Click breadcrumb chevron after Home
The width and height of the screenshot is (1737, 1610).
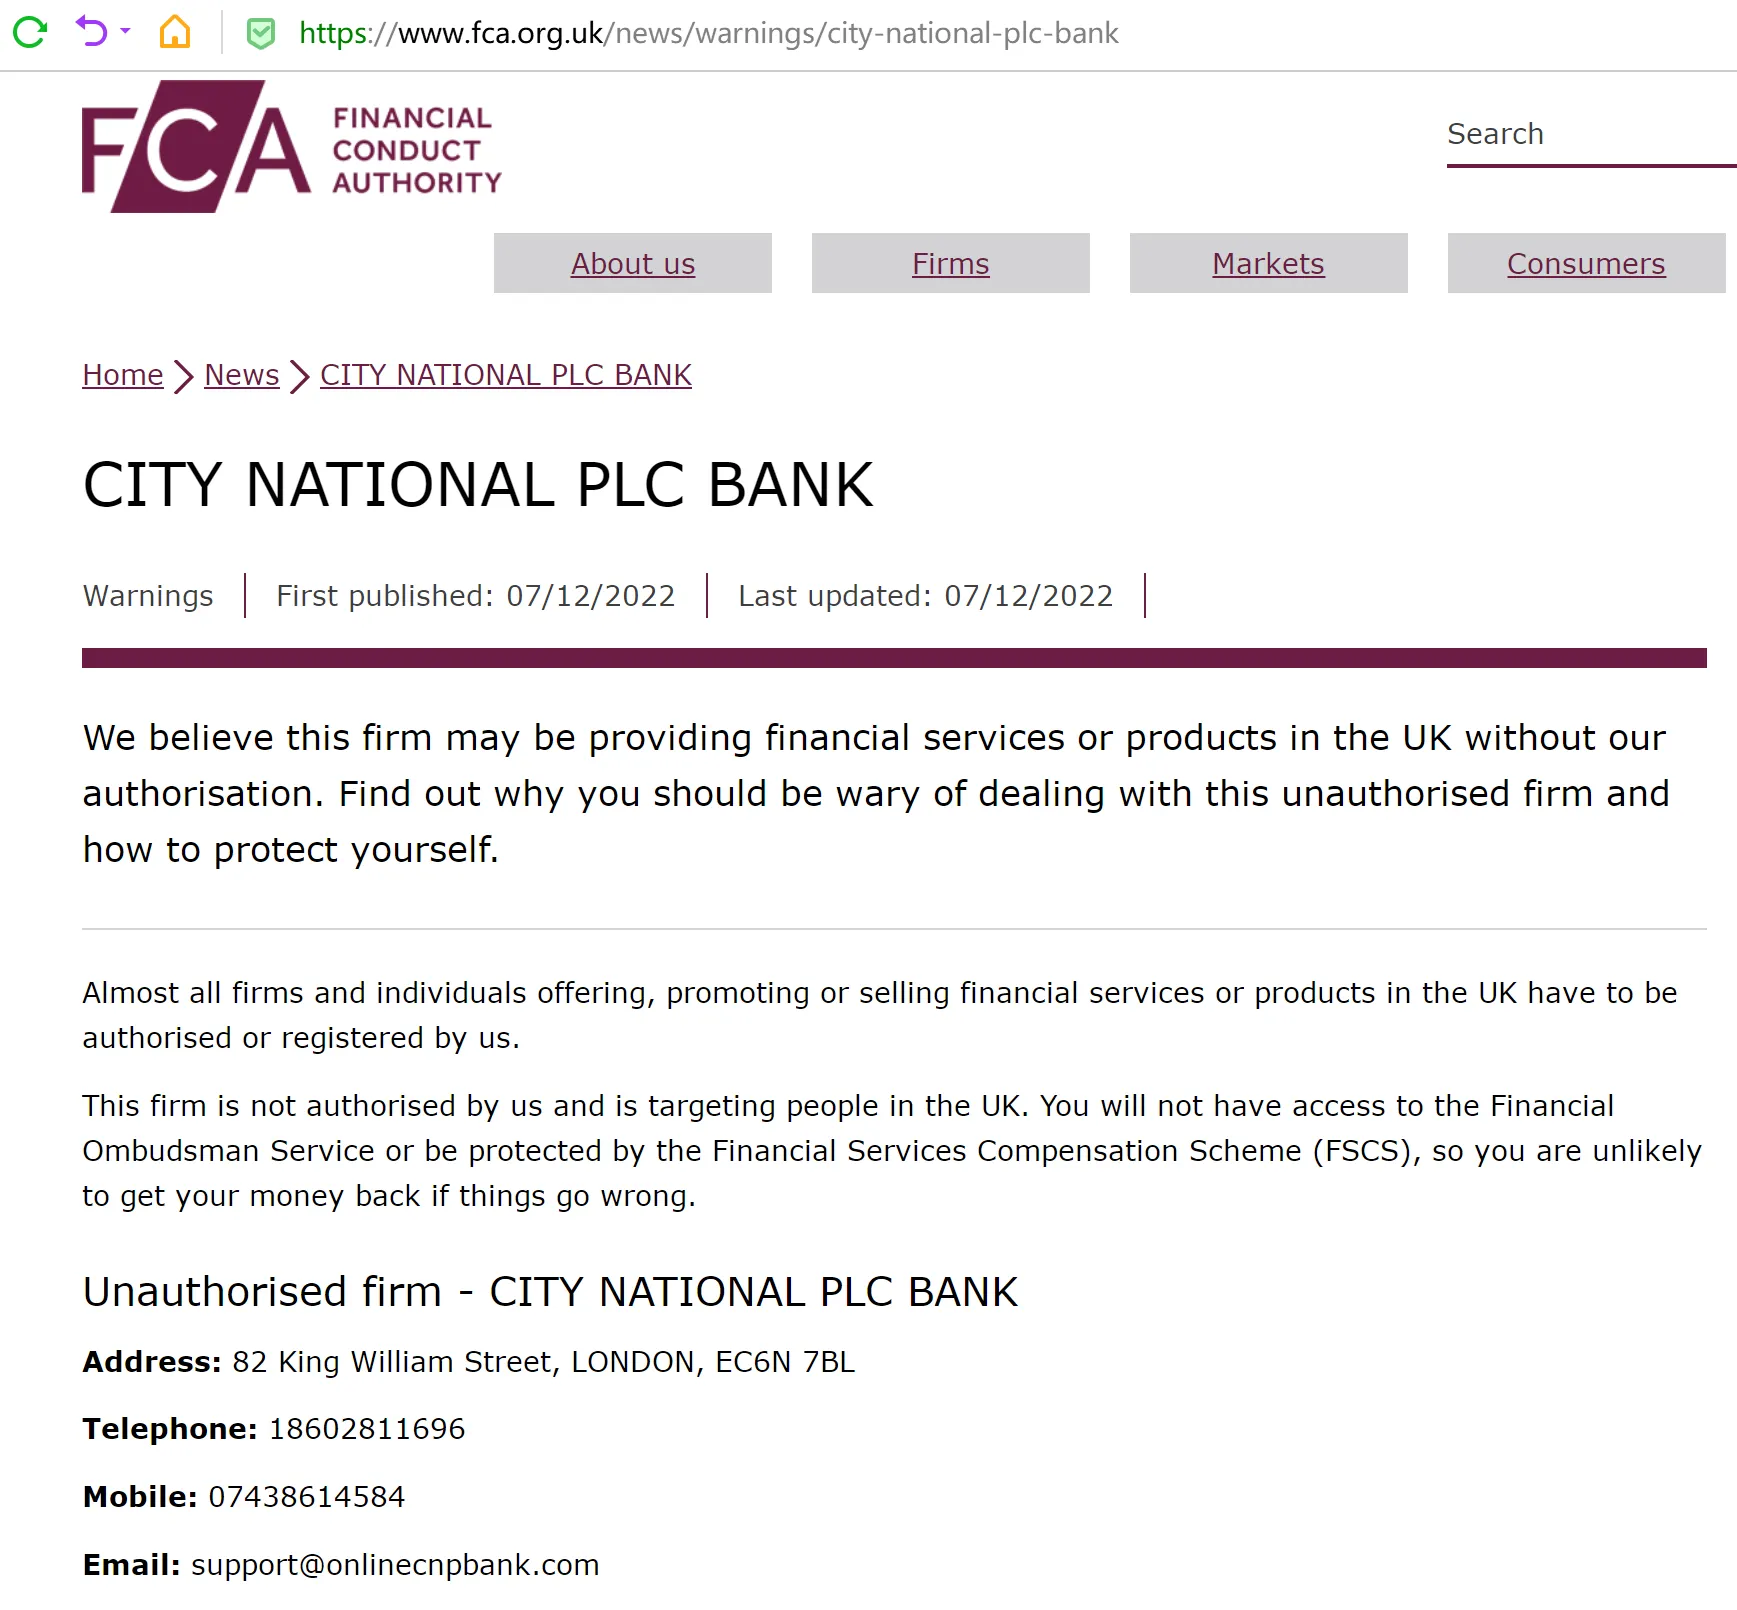[184, 377]
